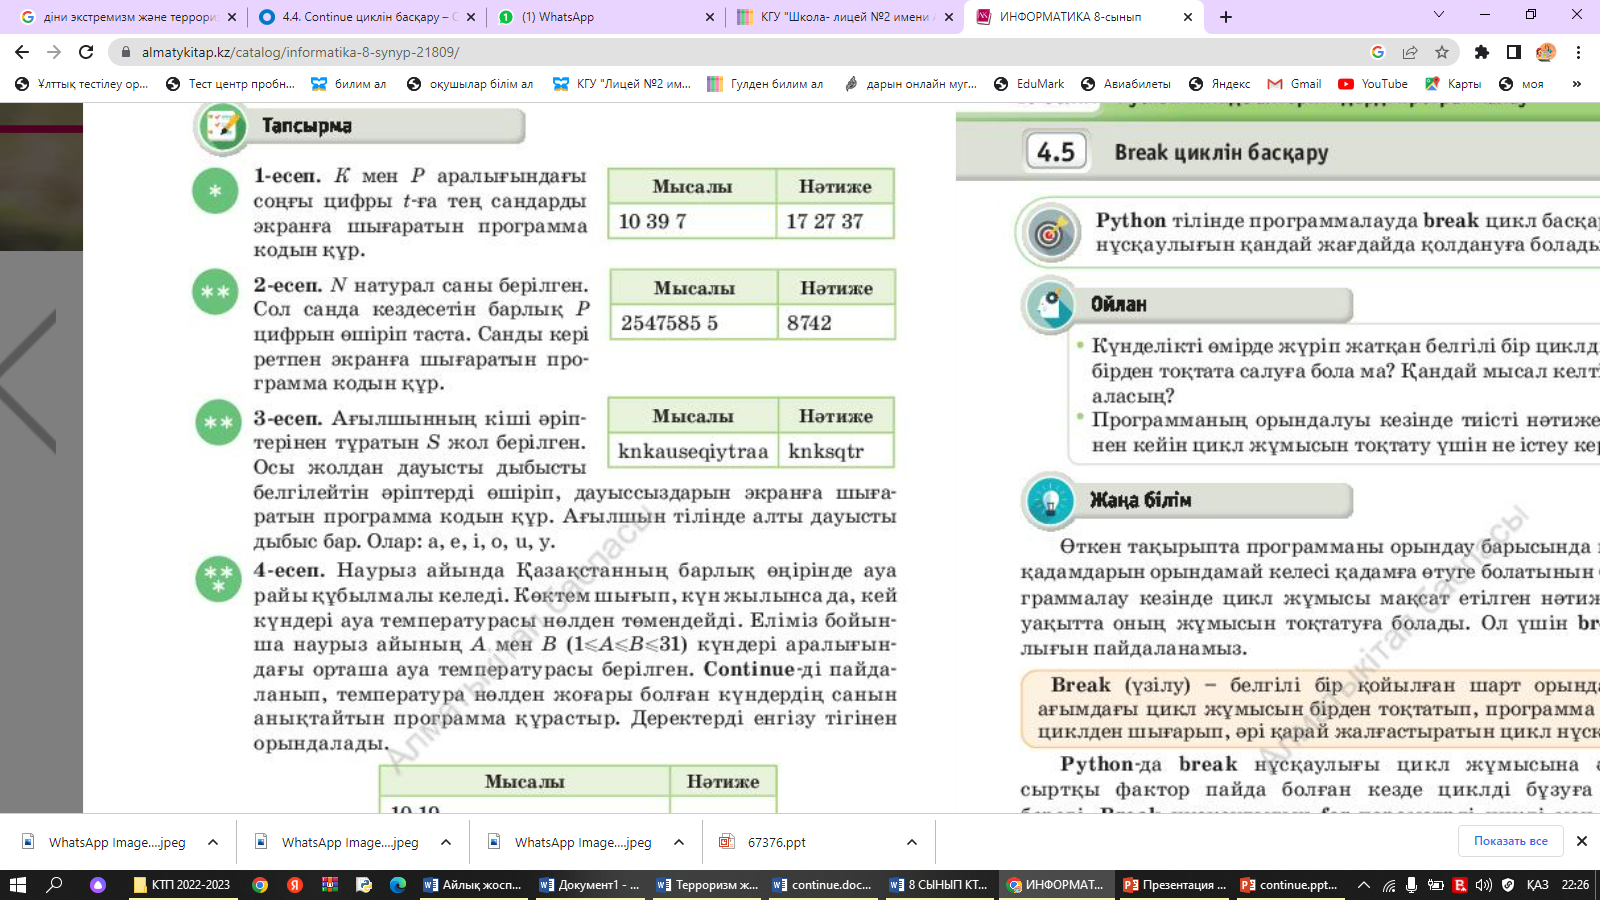Expand options for third WhatsApp Image download

(679, 842)
